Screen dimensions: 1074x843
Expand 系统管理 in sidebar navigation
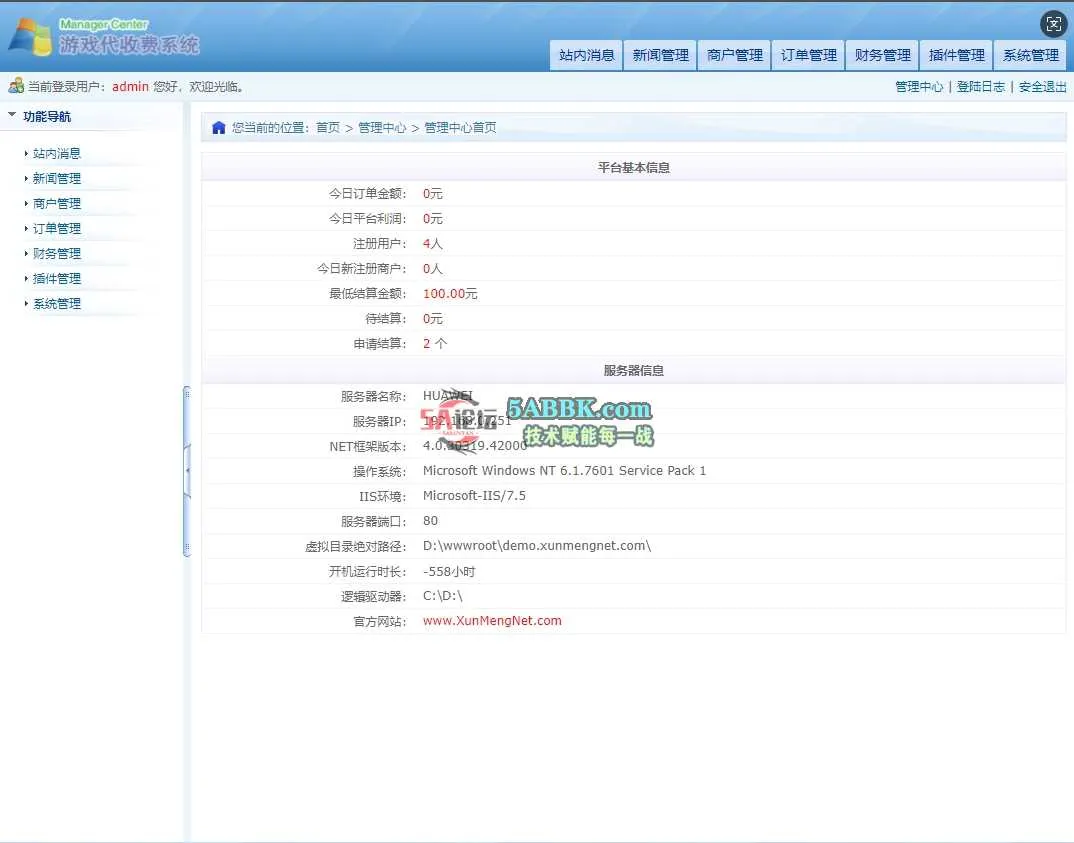tap(57, 303)
